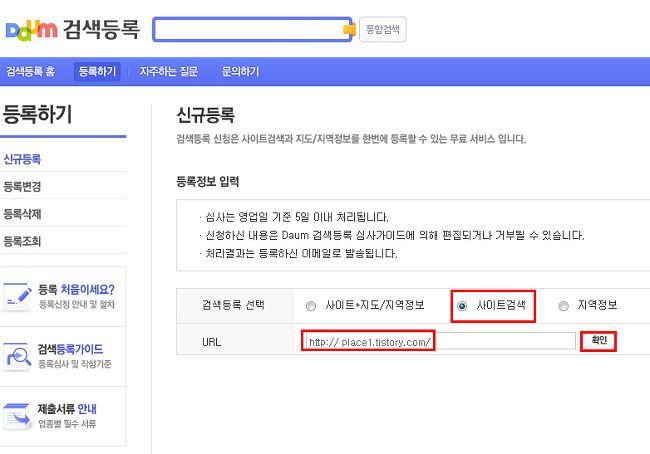This screenshot has width=650, height=454.
Task: Select 신규등록 in the sidebar
Action: [22, 159]
